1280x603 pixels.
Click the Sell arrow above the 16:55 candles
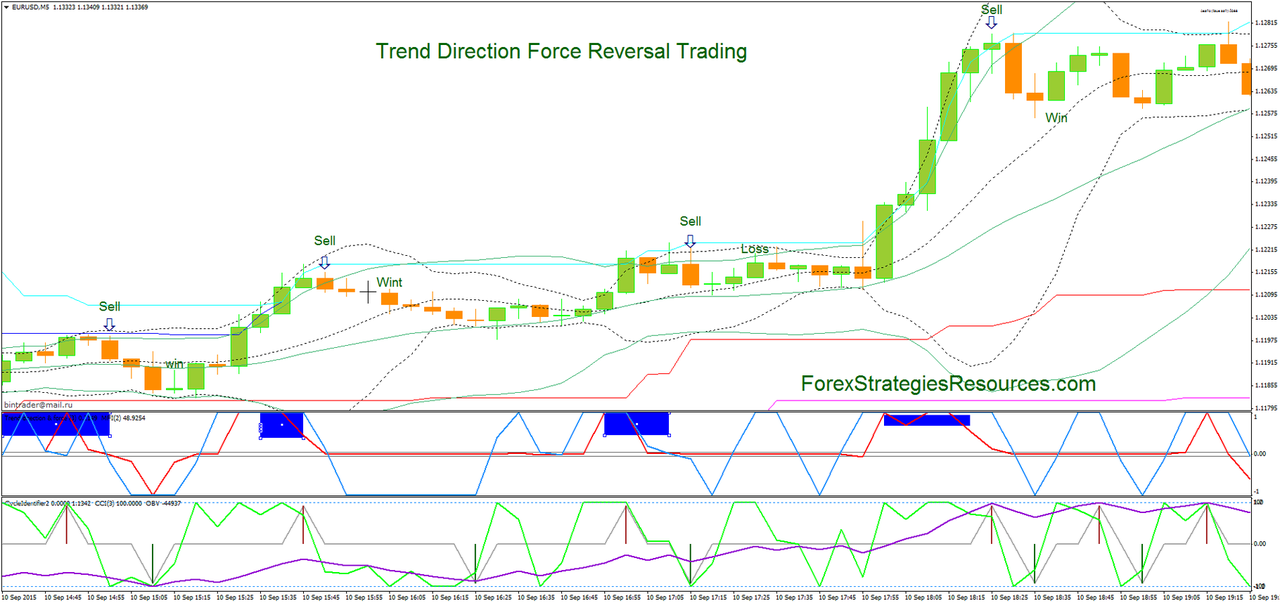pos(690,240)
